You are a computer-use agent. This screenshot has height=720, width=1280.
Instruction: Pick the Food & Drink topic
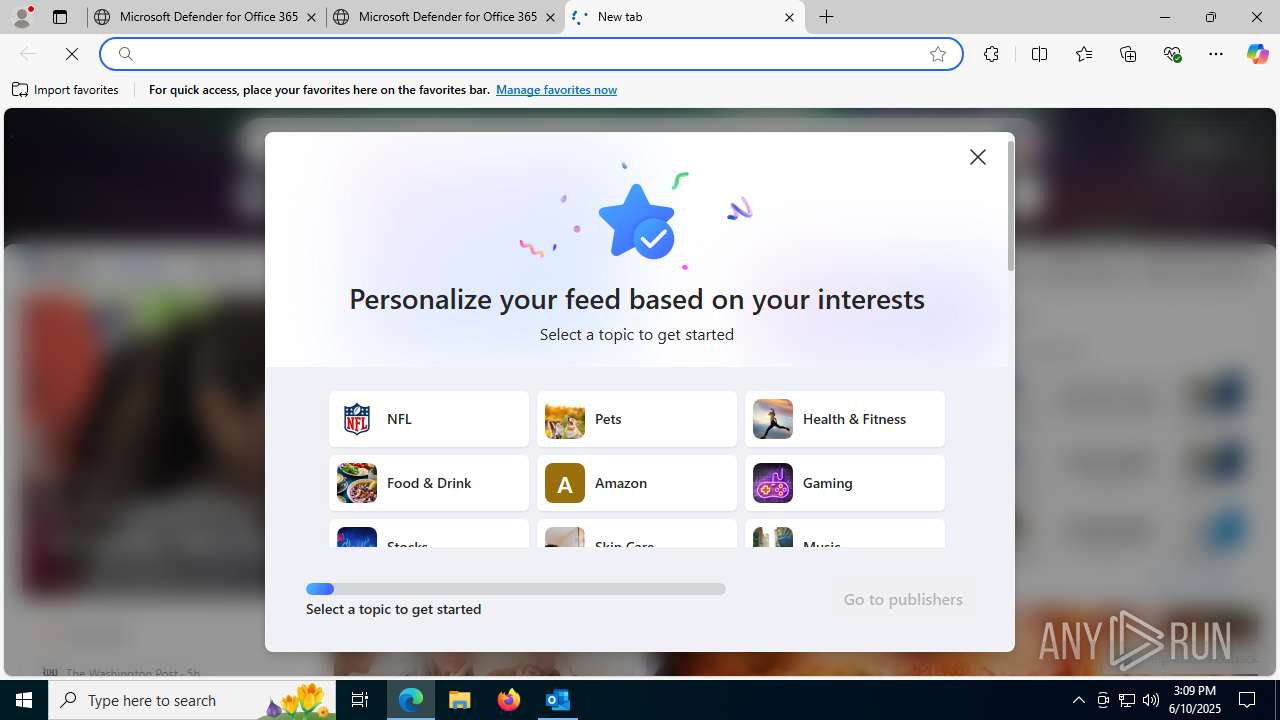point(429,483)
